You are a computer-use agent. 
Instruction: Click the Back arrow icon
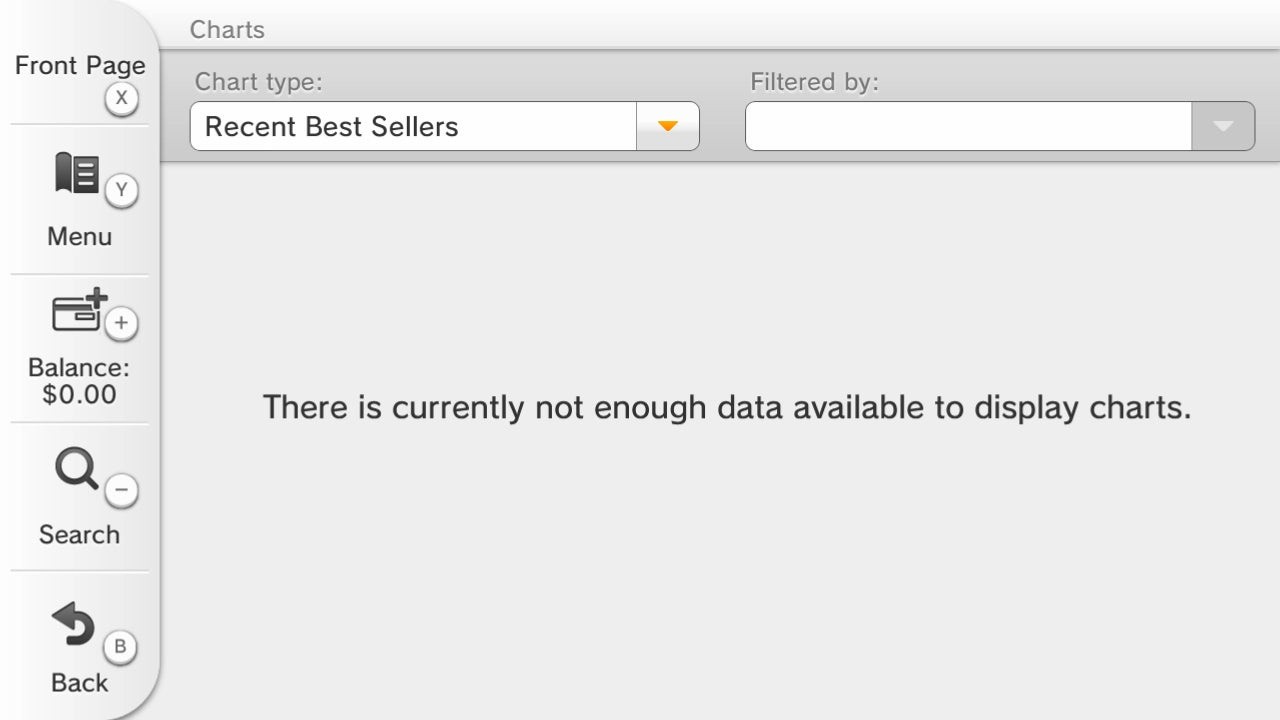click(74, 624)
